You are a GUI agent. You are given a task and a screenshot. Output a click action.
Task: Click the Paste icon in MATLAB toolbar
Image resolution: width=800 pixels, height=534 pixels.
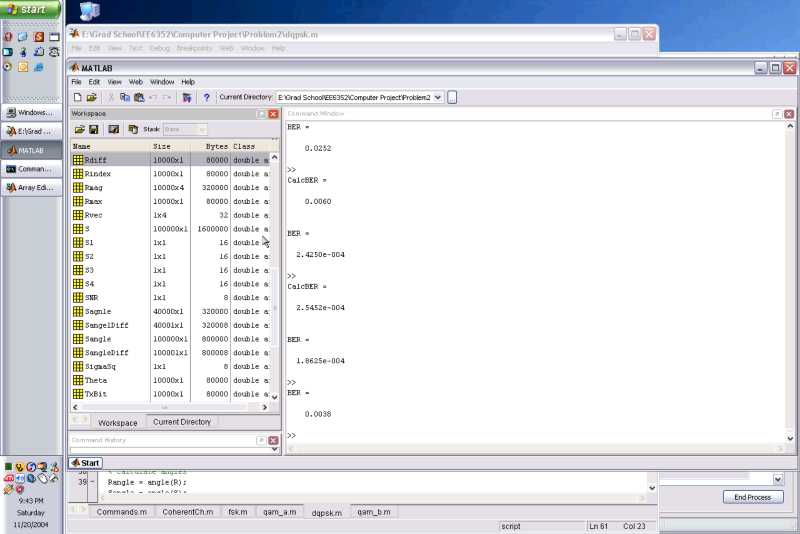pos(139,97)
